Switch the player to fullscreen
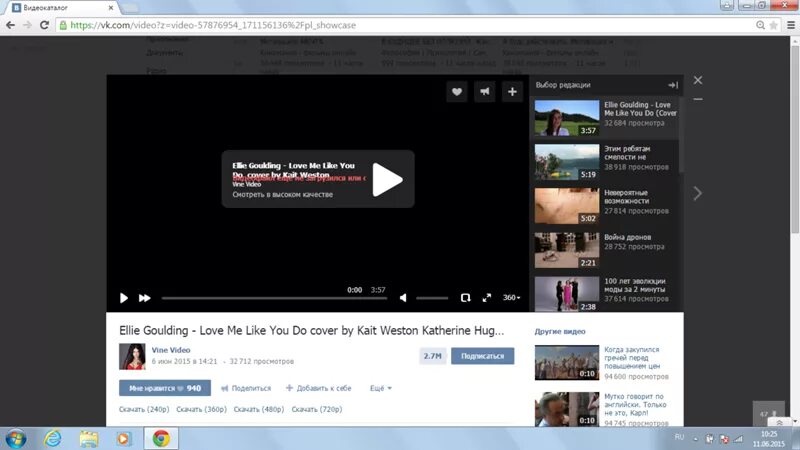800x450 pixels. [487, 298]
